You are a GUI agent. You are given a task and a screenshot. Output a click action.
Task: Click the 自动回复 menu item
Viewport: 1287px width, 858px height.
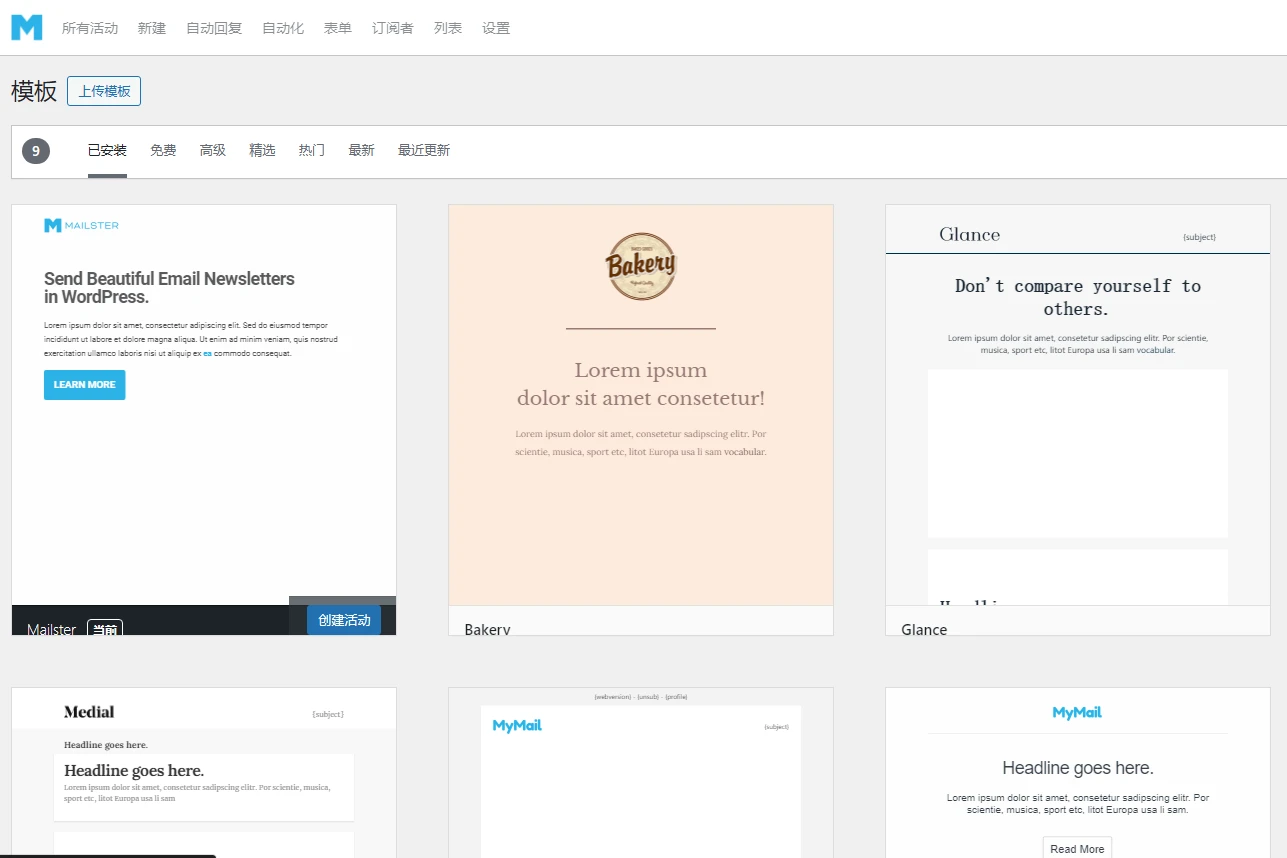click(213, 28)
